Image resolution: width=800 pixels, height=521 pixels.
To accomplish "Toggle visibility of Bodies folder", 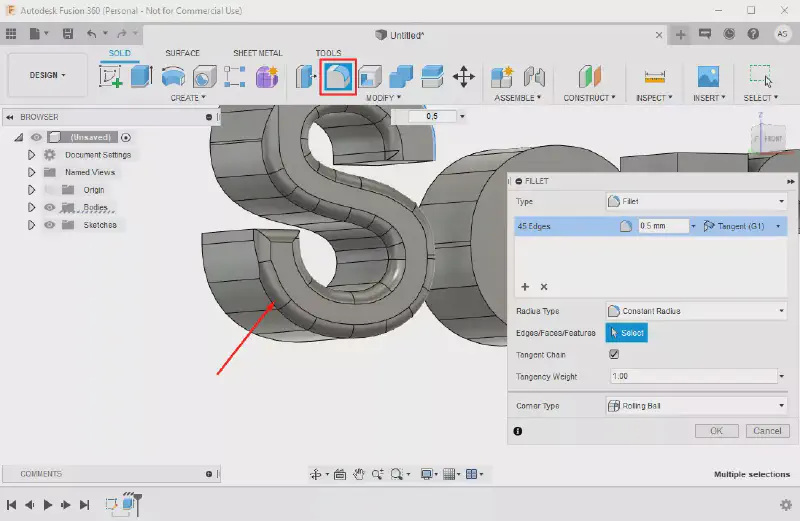I will [49, 207].
